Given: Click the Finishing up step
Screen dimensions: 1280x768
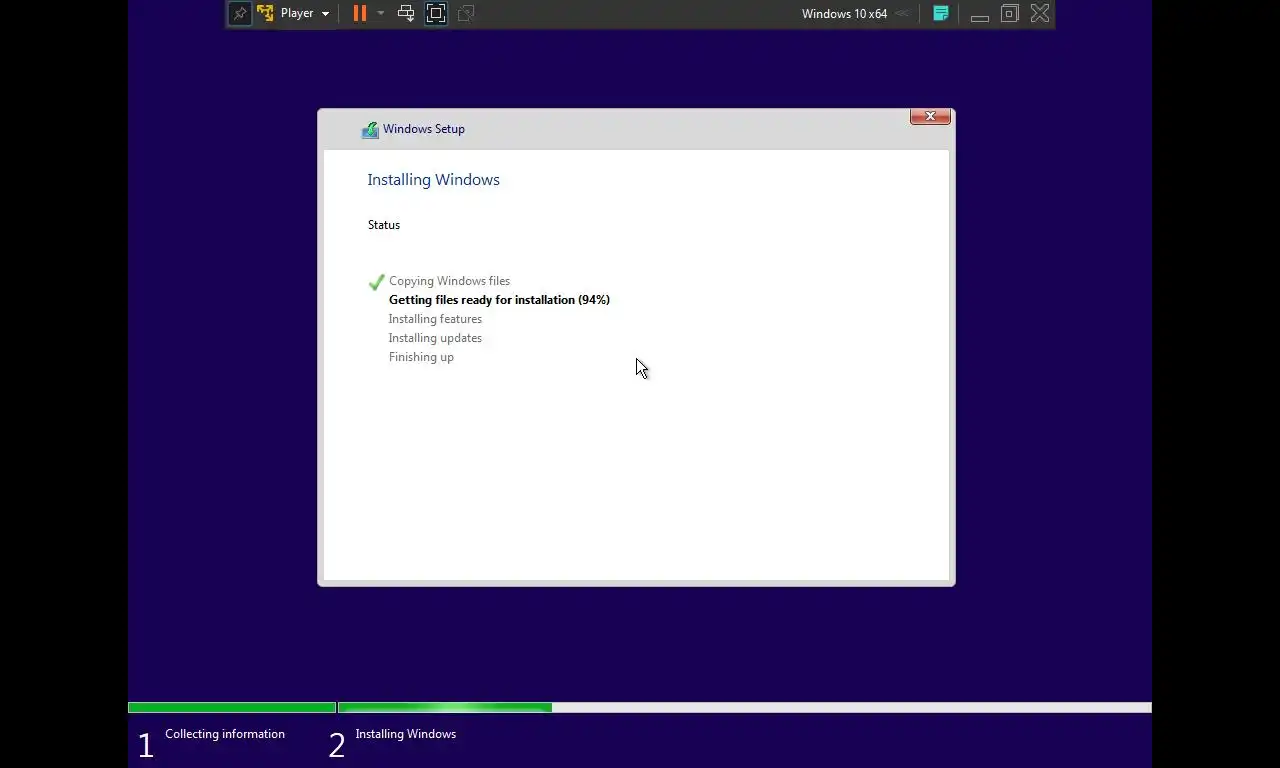Looking at the screenshot, I should 421,357.
